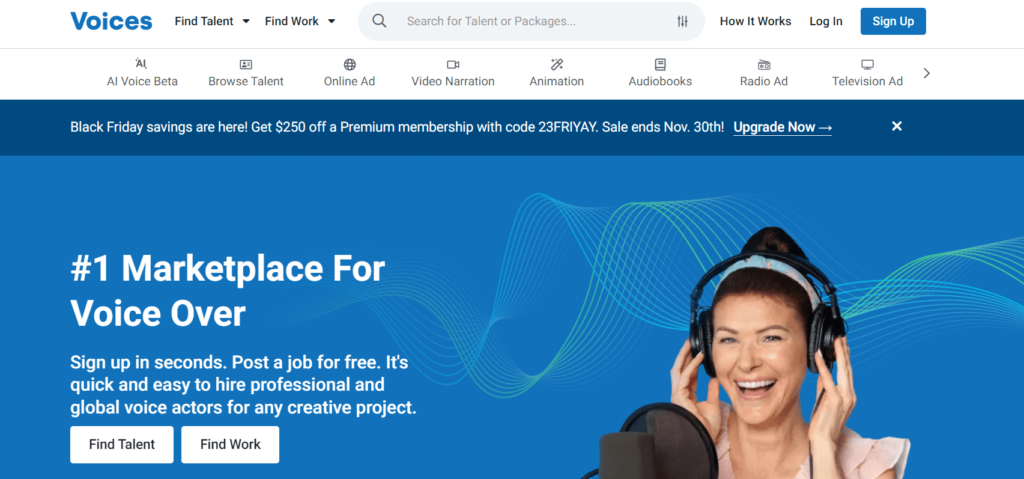Show more categories with right chevron
The width and height of the screenshot is (1024, 479).
coord(926,73)
